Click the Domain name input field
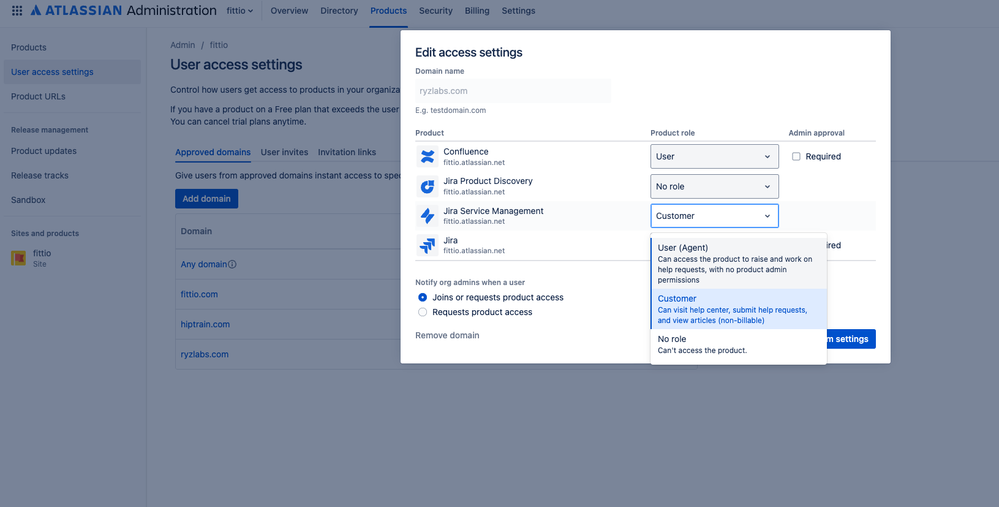 tap(513, 91)
